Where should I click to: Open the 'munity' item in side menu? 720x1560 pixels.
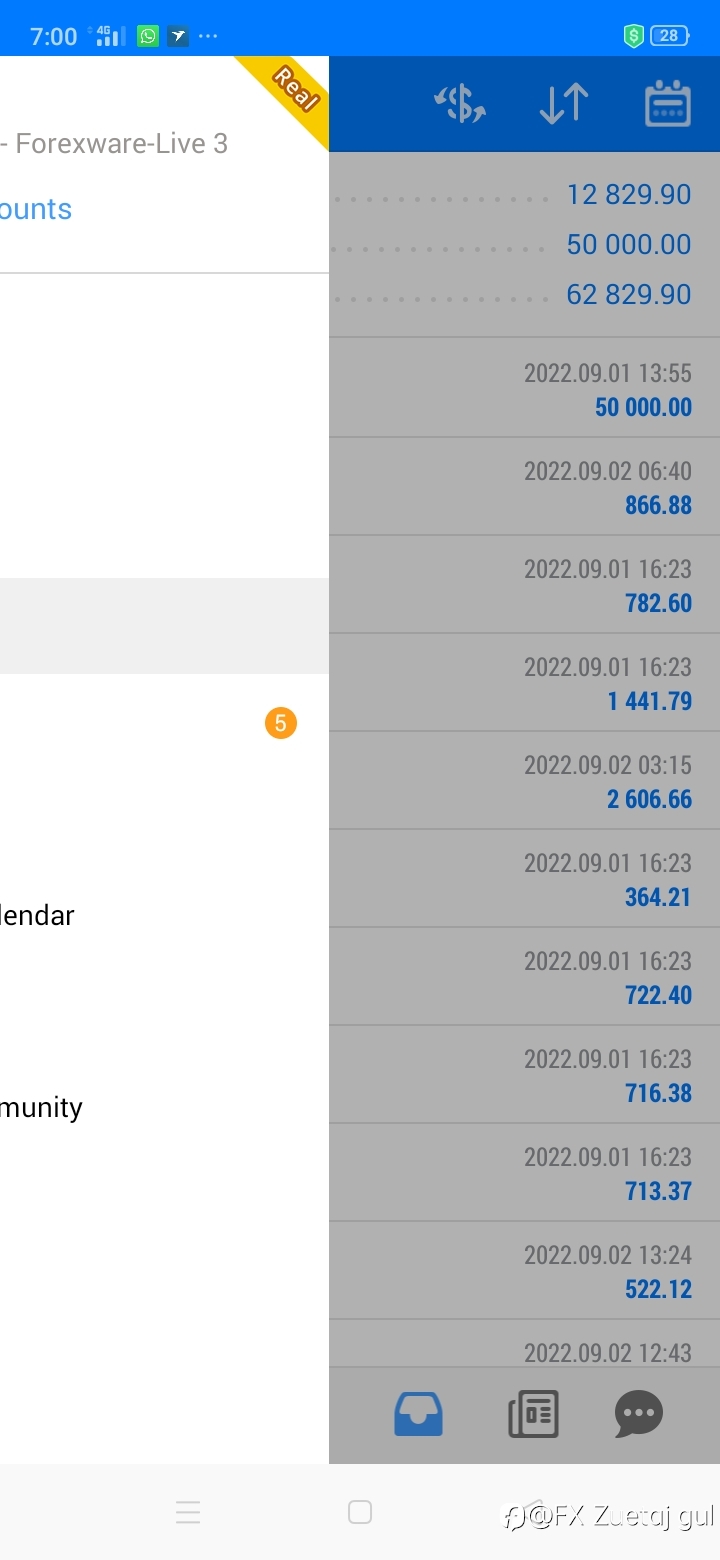[41, 1107]
